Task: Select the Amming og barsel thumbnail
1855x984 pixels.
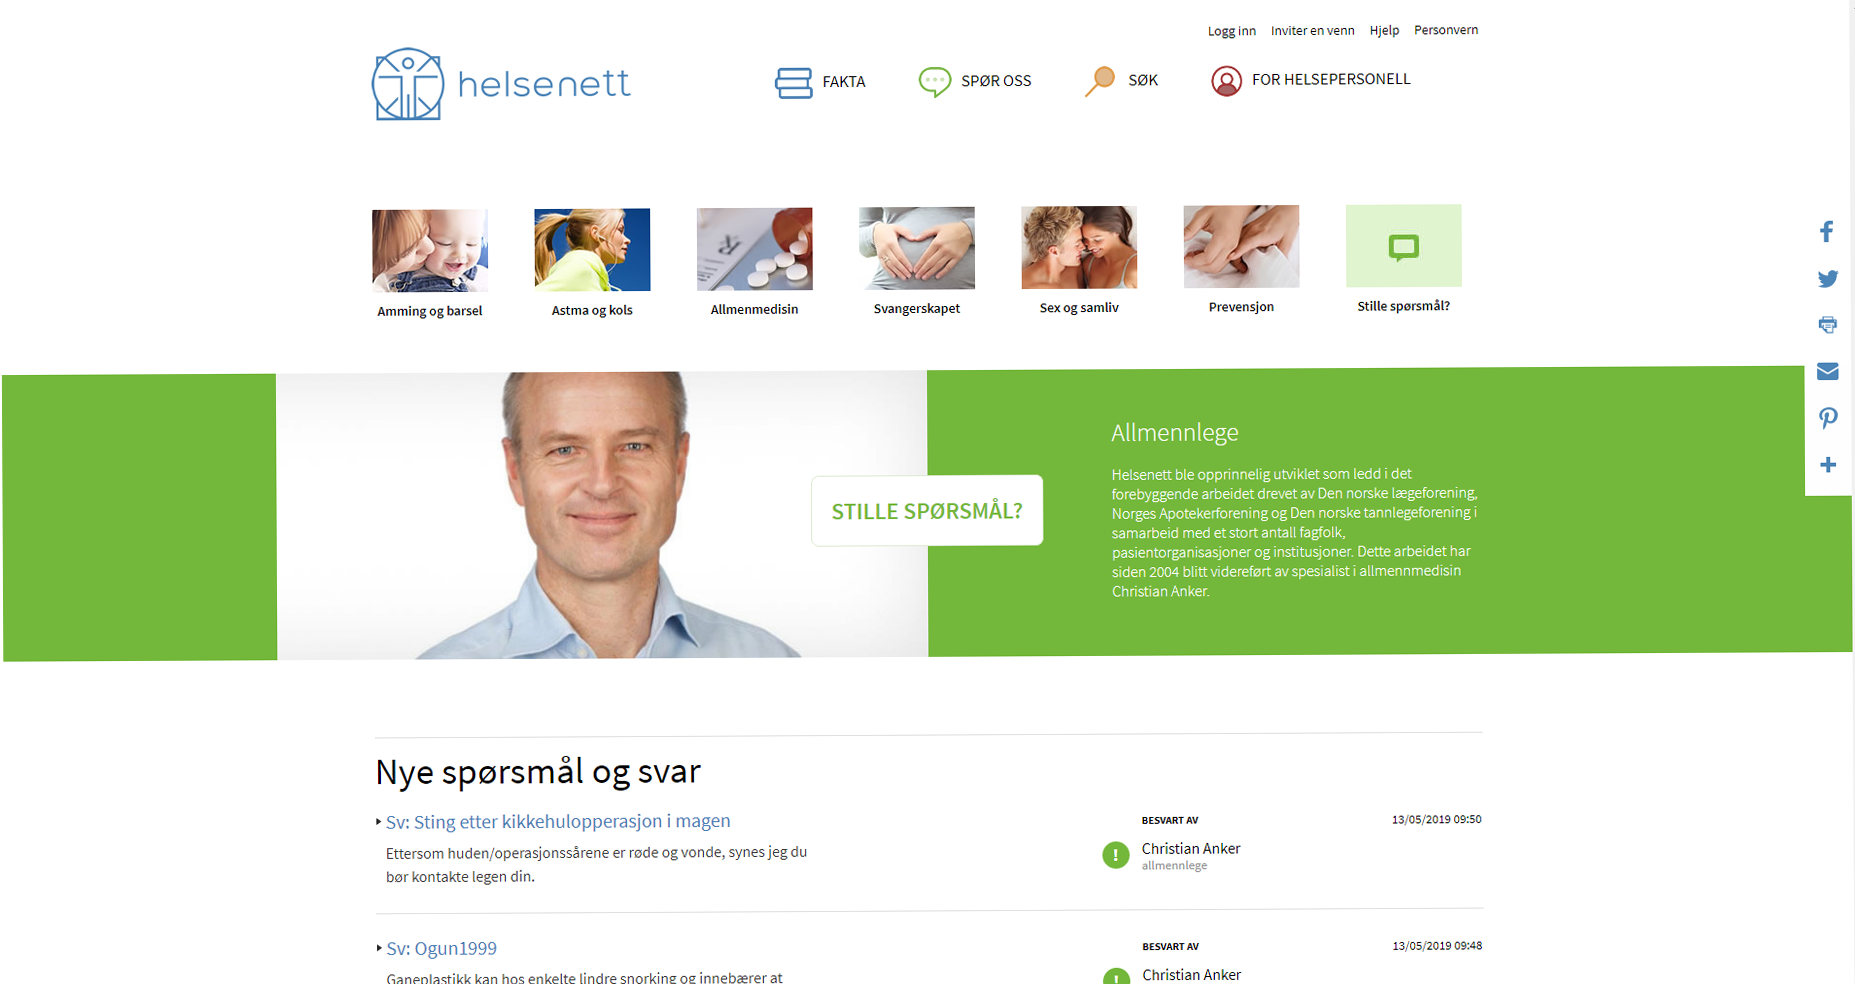Action: tap(430, 251)
